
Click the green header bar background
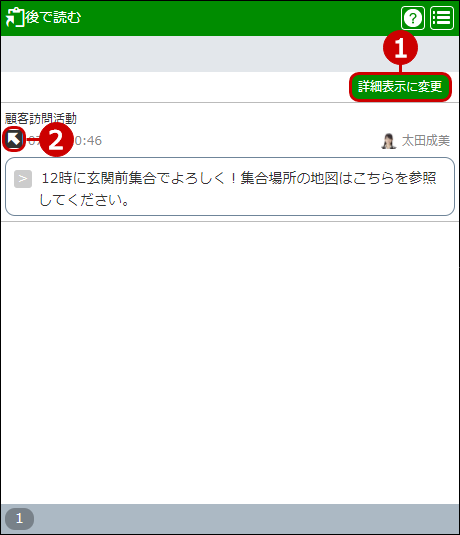239,18
